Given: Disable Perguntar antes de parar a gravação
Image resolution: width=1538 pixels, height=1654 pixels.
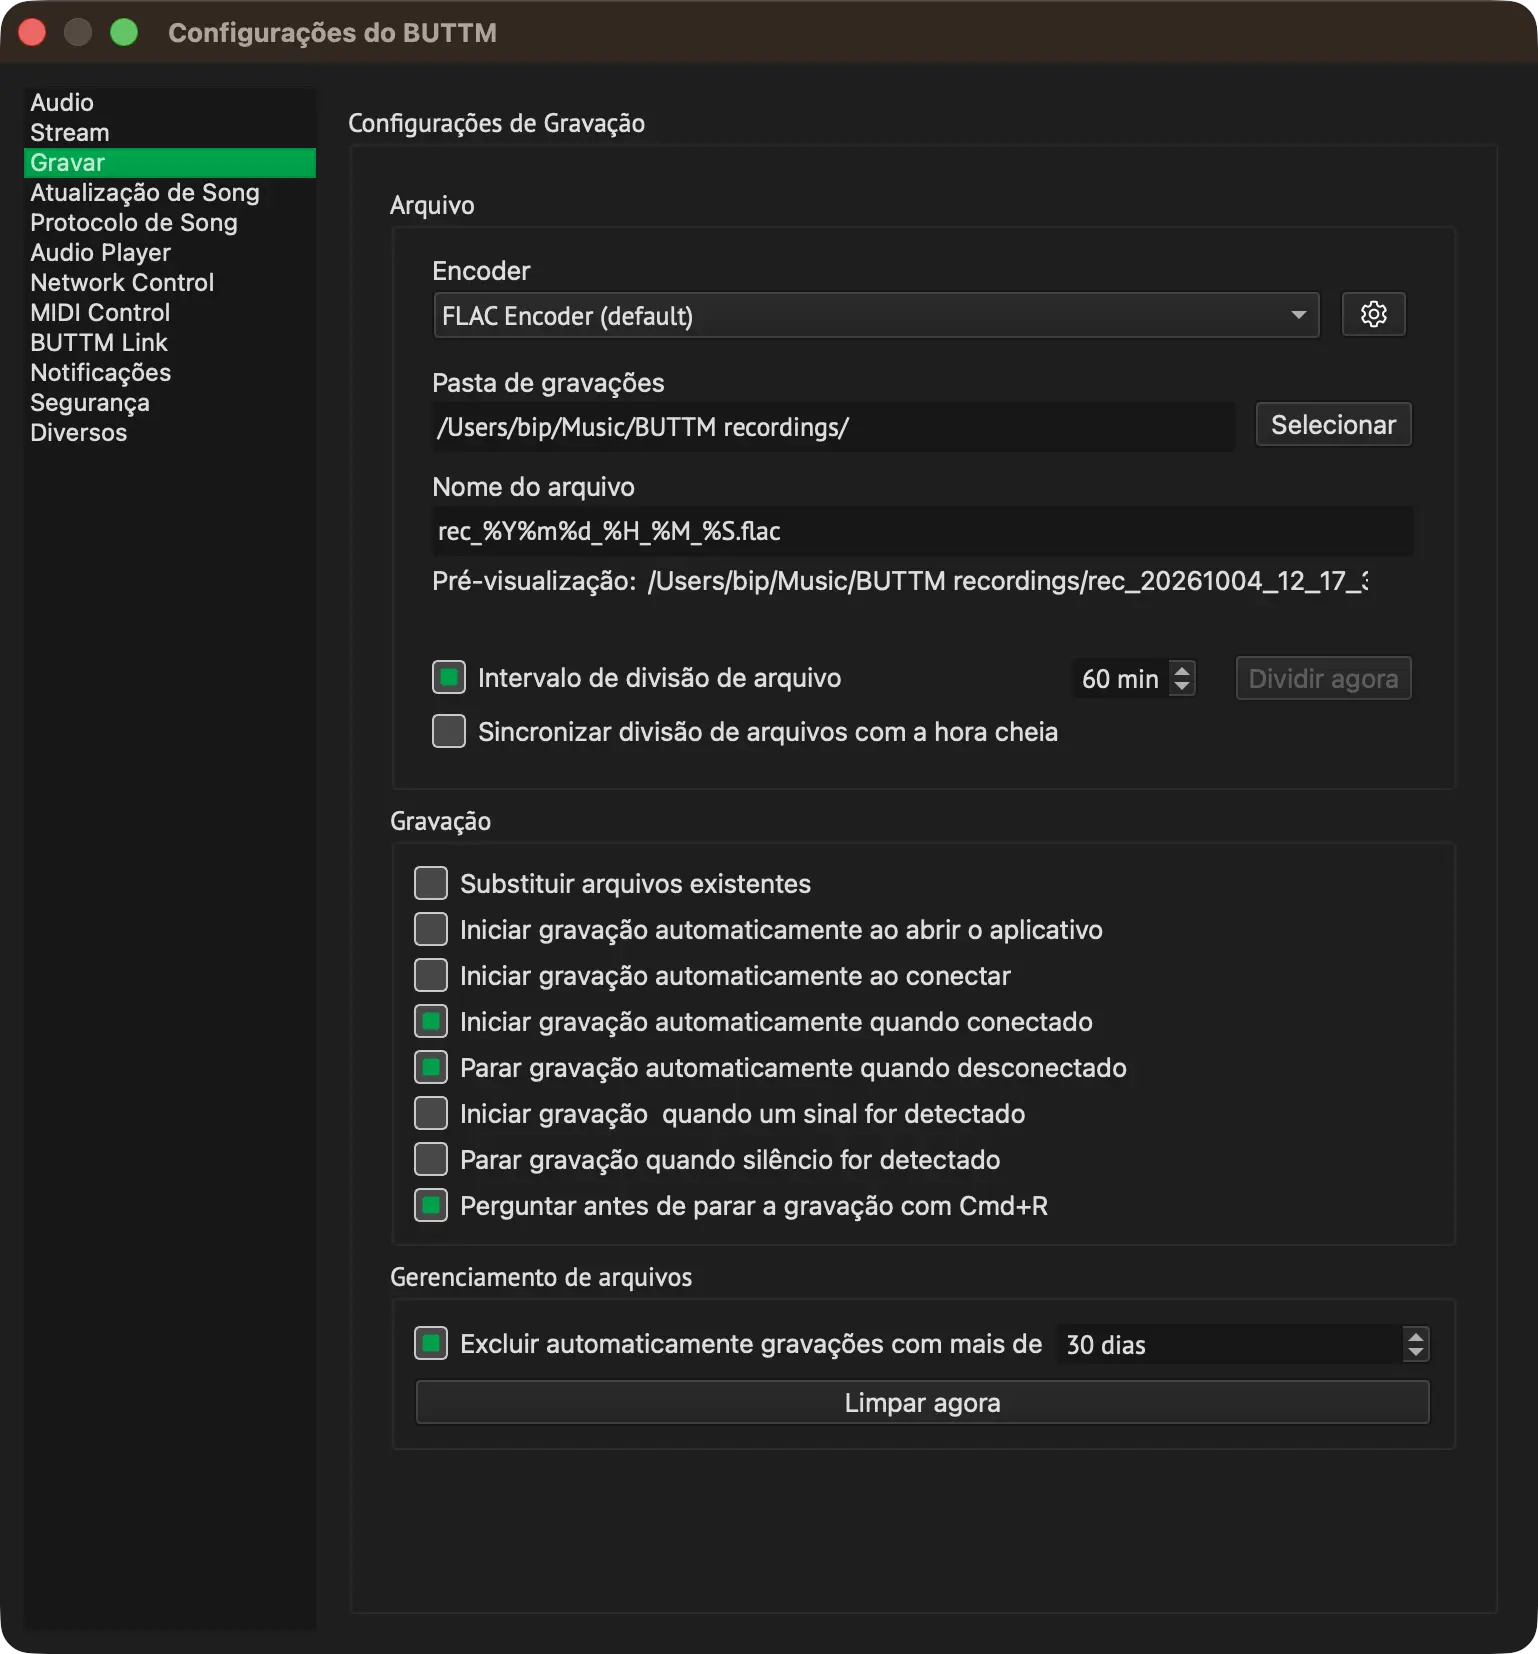Looking at the screenshot, I should point(431,1206).
